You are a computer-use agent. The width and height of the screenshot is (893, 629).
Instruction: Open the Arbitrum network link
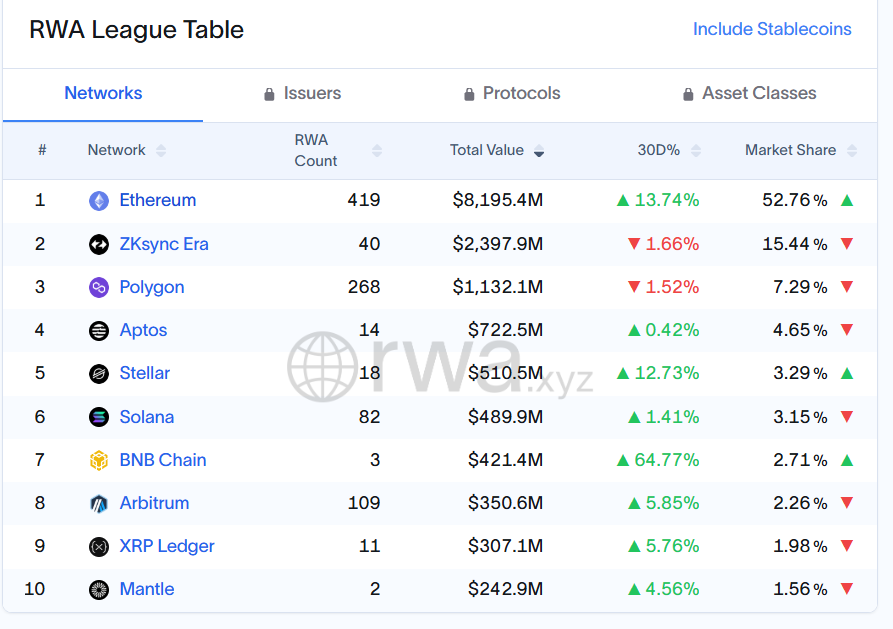(154, 503)
